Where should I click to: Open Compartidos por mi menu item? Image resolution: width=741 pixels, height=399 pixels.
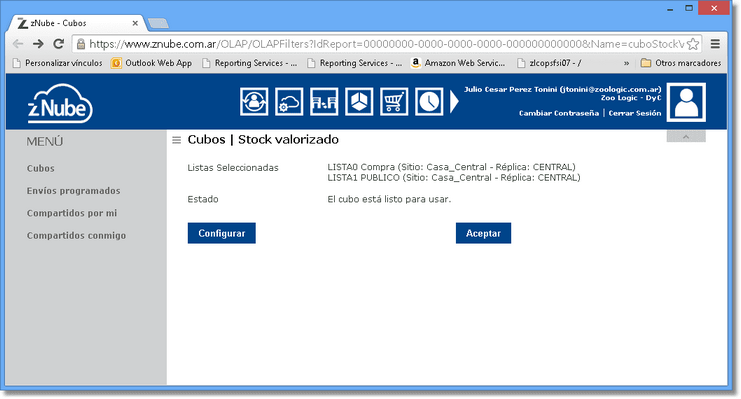(x=72, y=213)
